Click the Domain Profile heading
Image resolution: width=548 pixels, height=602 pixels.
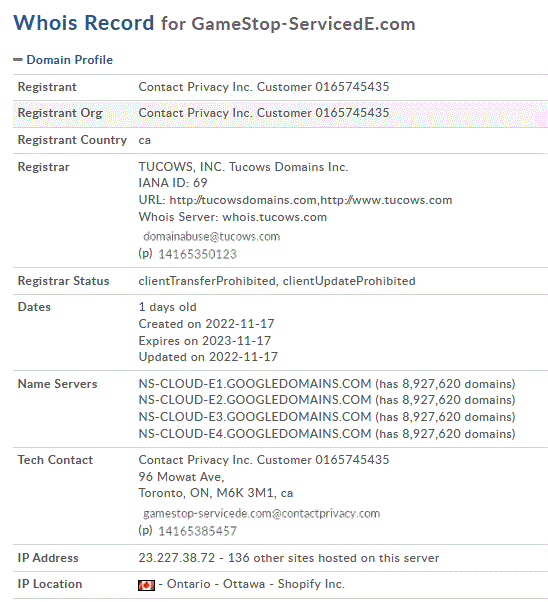tap(70, 60)
